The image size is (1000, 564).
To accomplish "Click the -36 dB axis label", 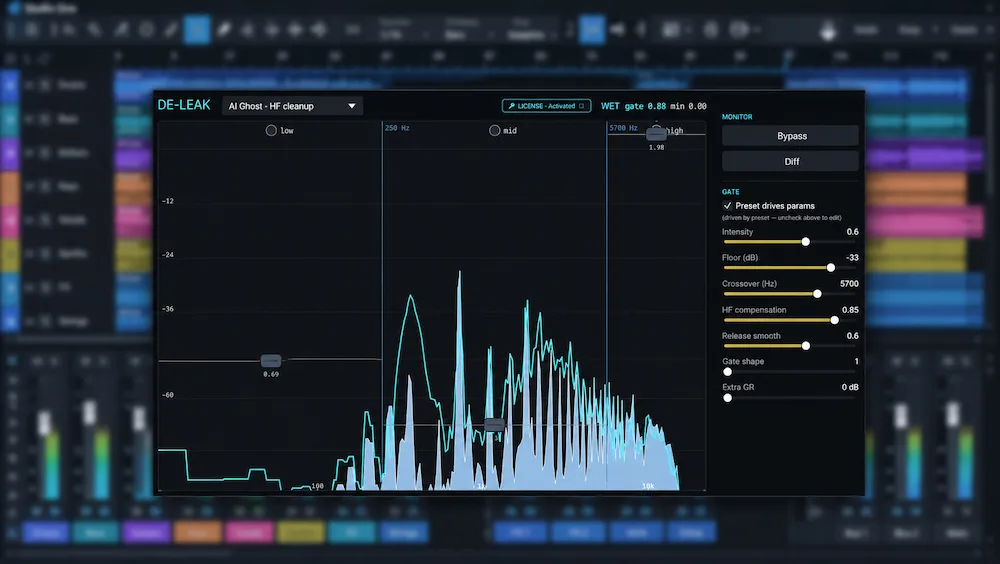I will pyautogui.click(x=168, y=309).
